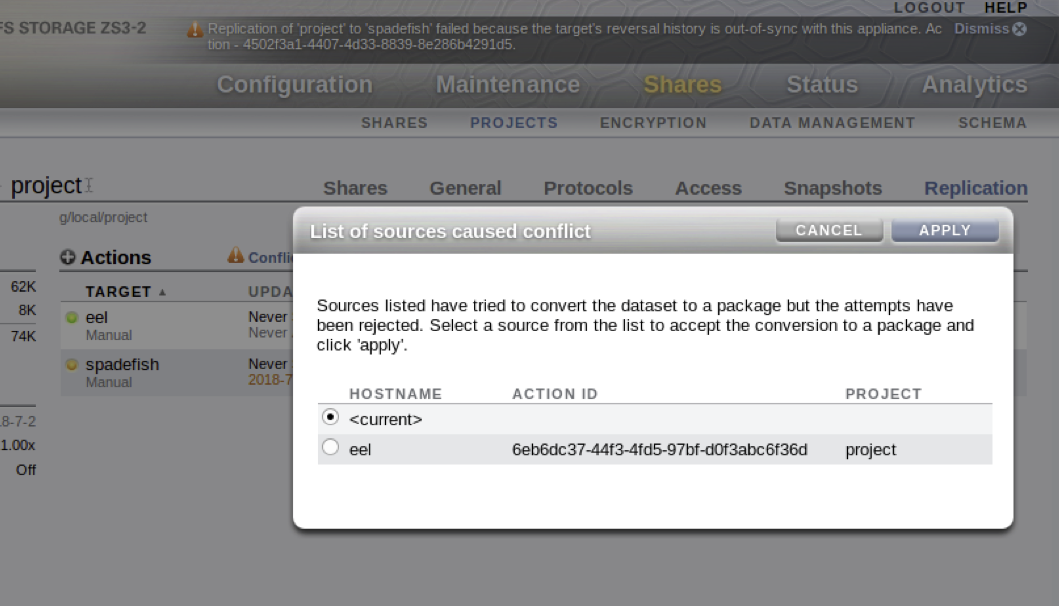The height and width of the screenshot is (608, 1059).
Task: Go to DATA MANAGEMENT submenu
Action: click(x=832, y=123)
